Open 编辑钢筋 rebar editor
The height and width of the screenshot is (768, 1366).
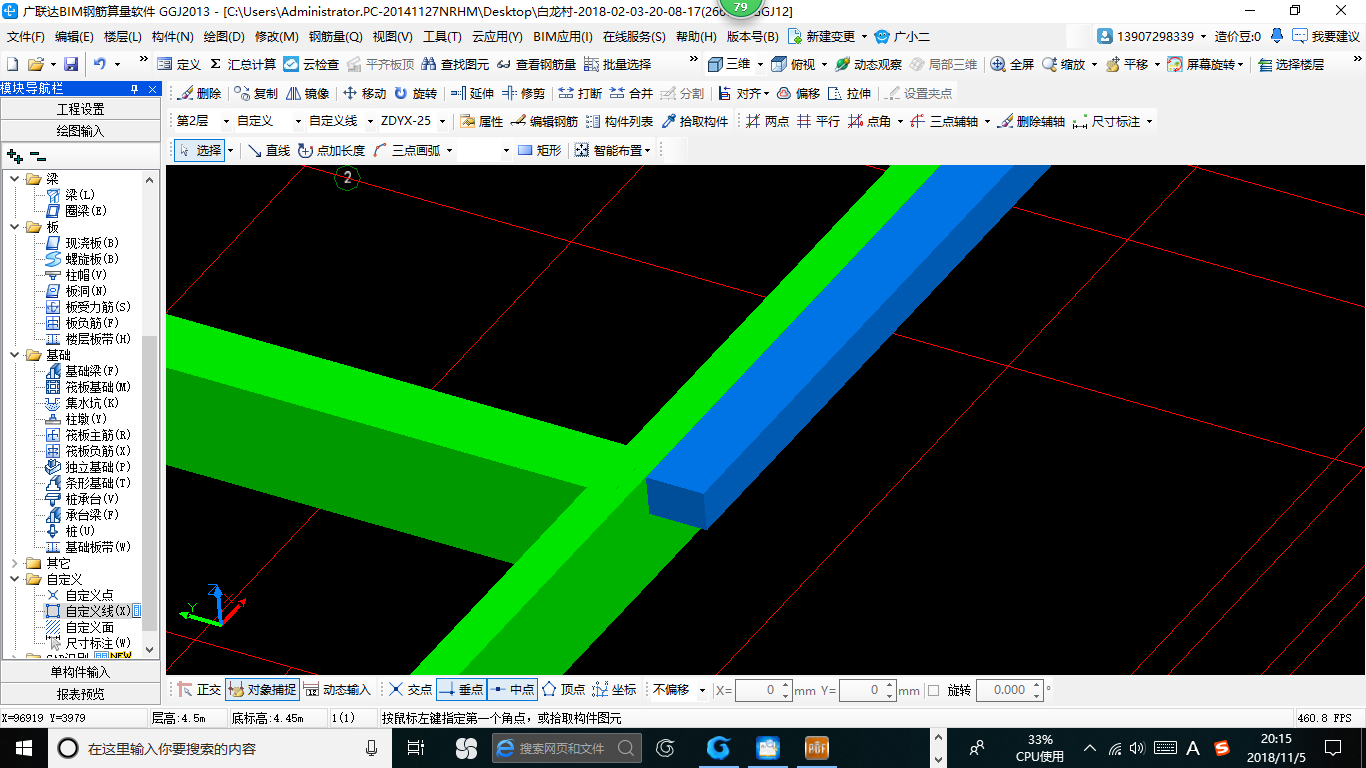click(544, 121)
